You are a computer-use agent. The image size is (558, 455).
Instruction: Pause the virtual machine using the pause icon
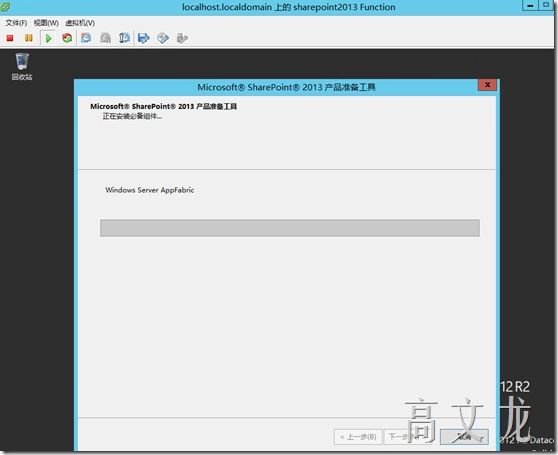coord(28,38)
